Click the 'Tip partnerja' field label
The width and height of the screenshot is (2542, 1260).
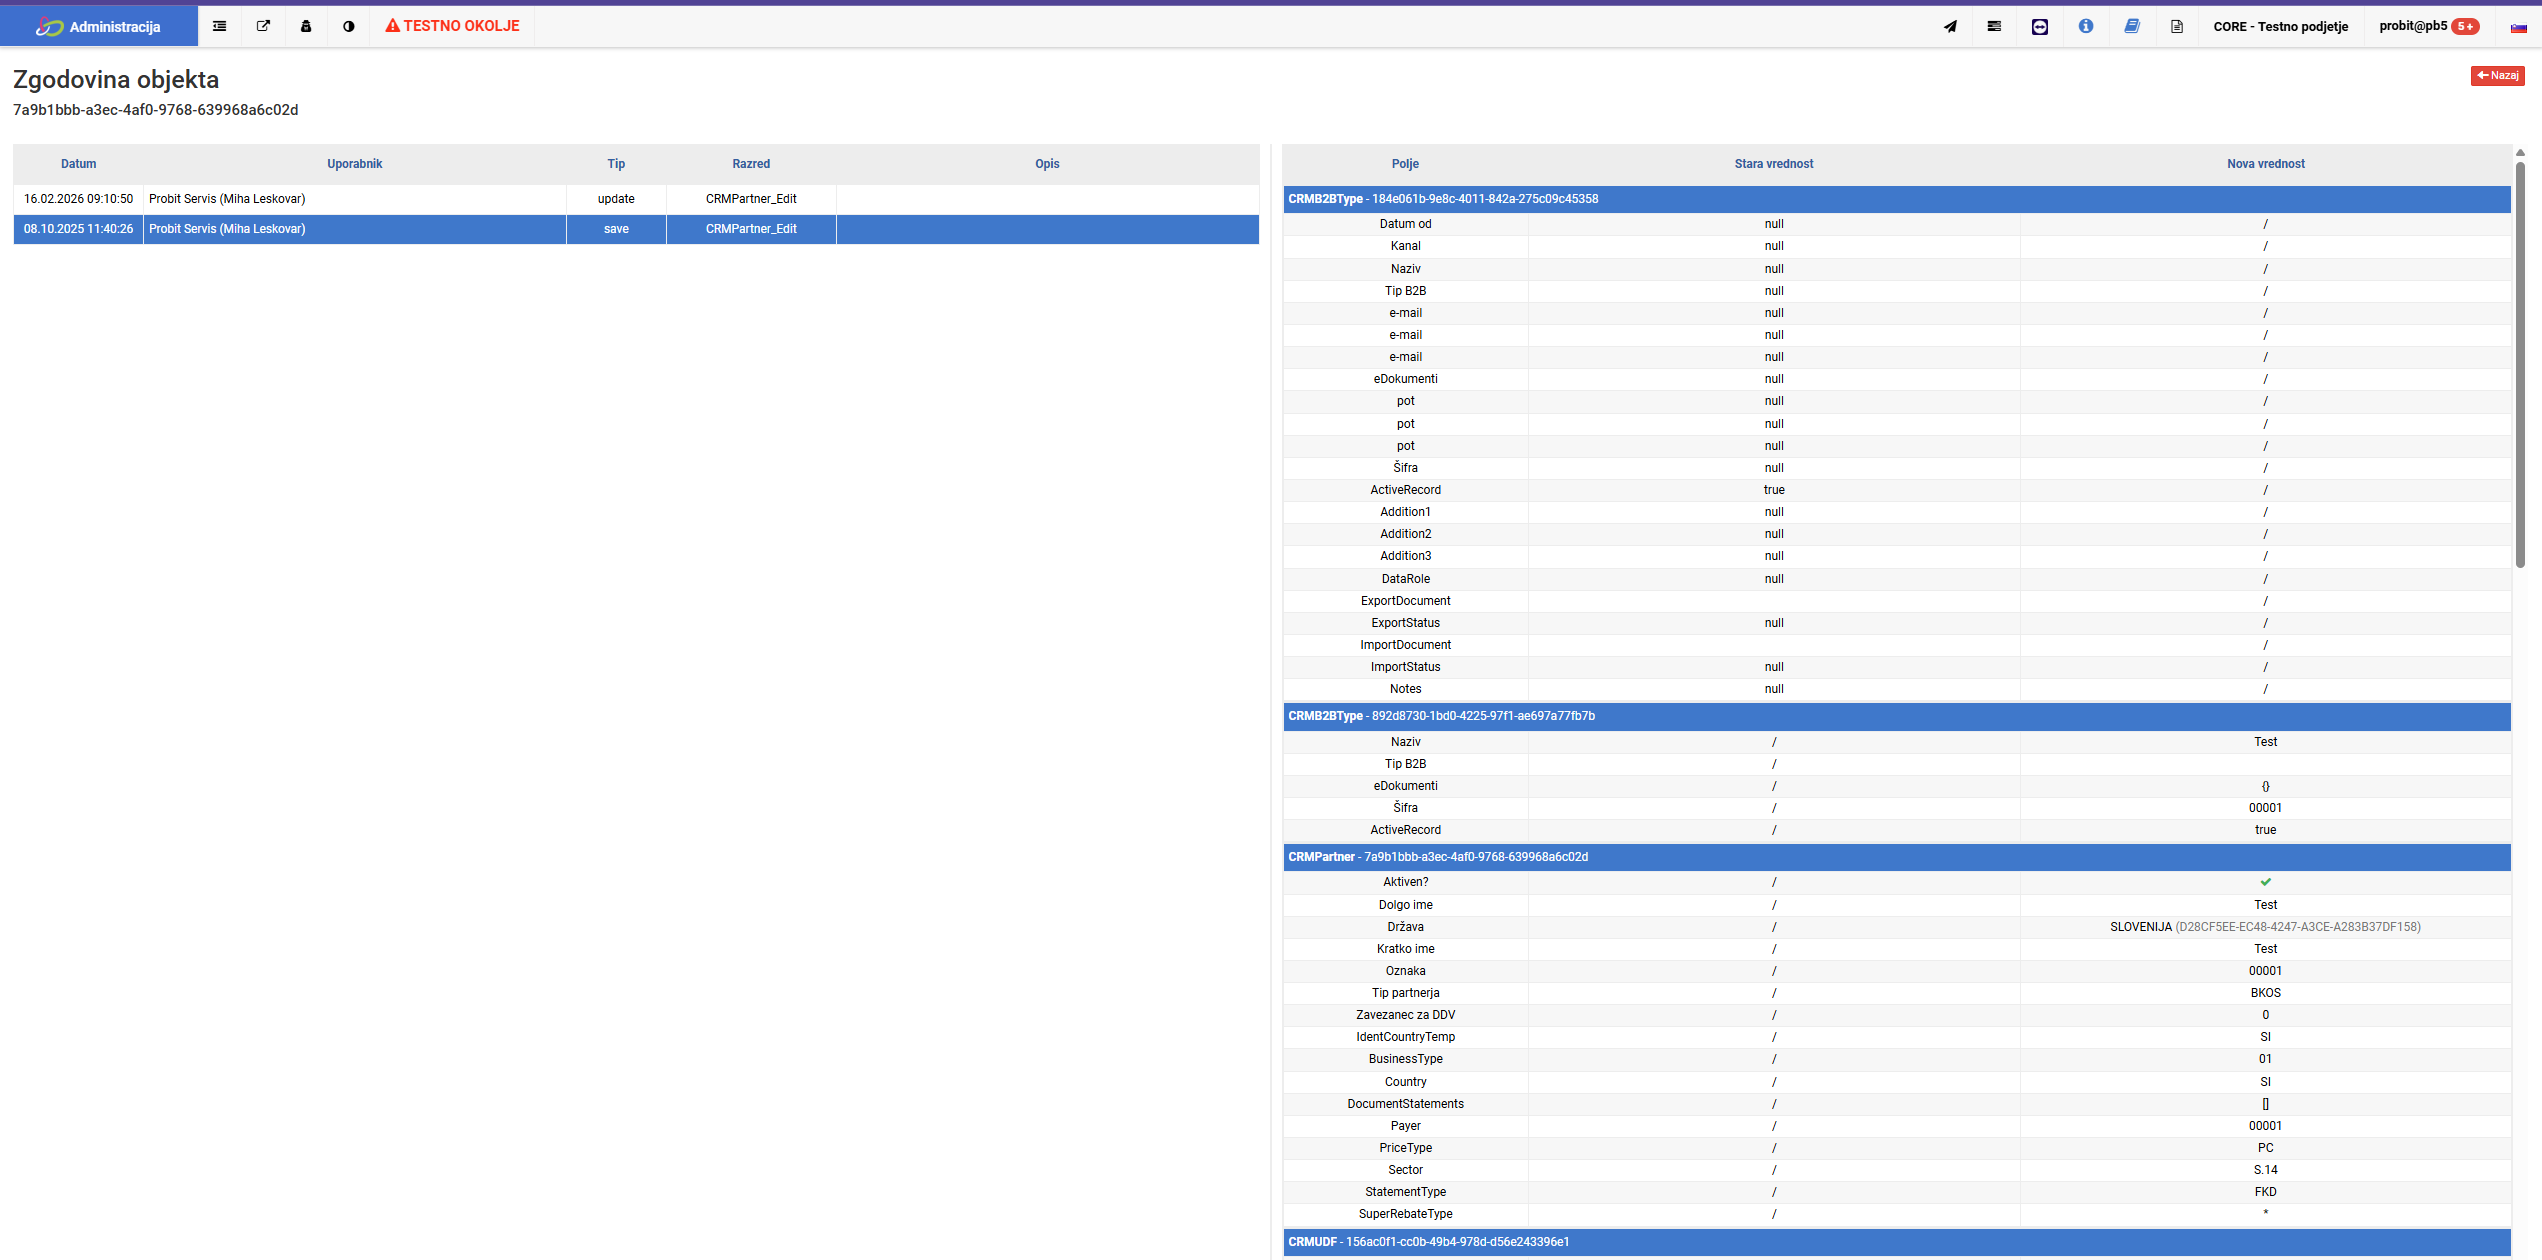coord(1405,993)
